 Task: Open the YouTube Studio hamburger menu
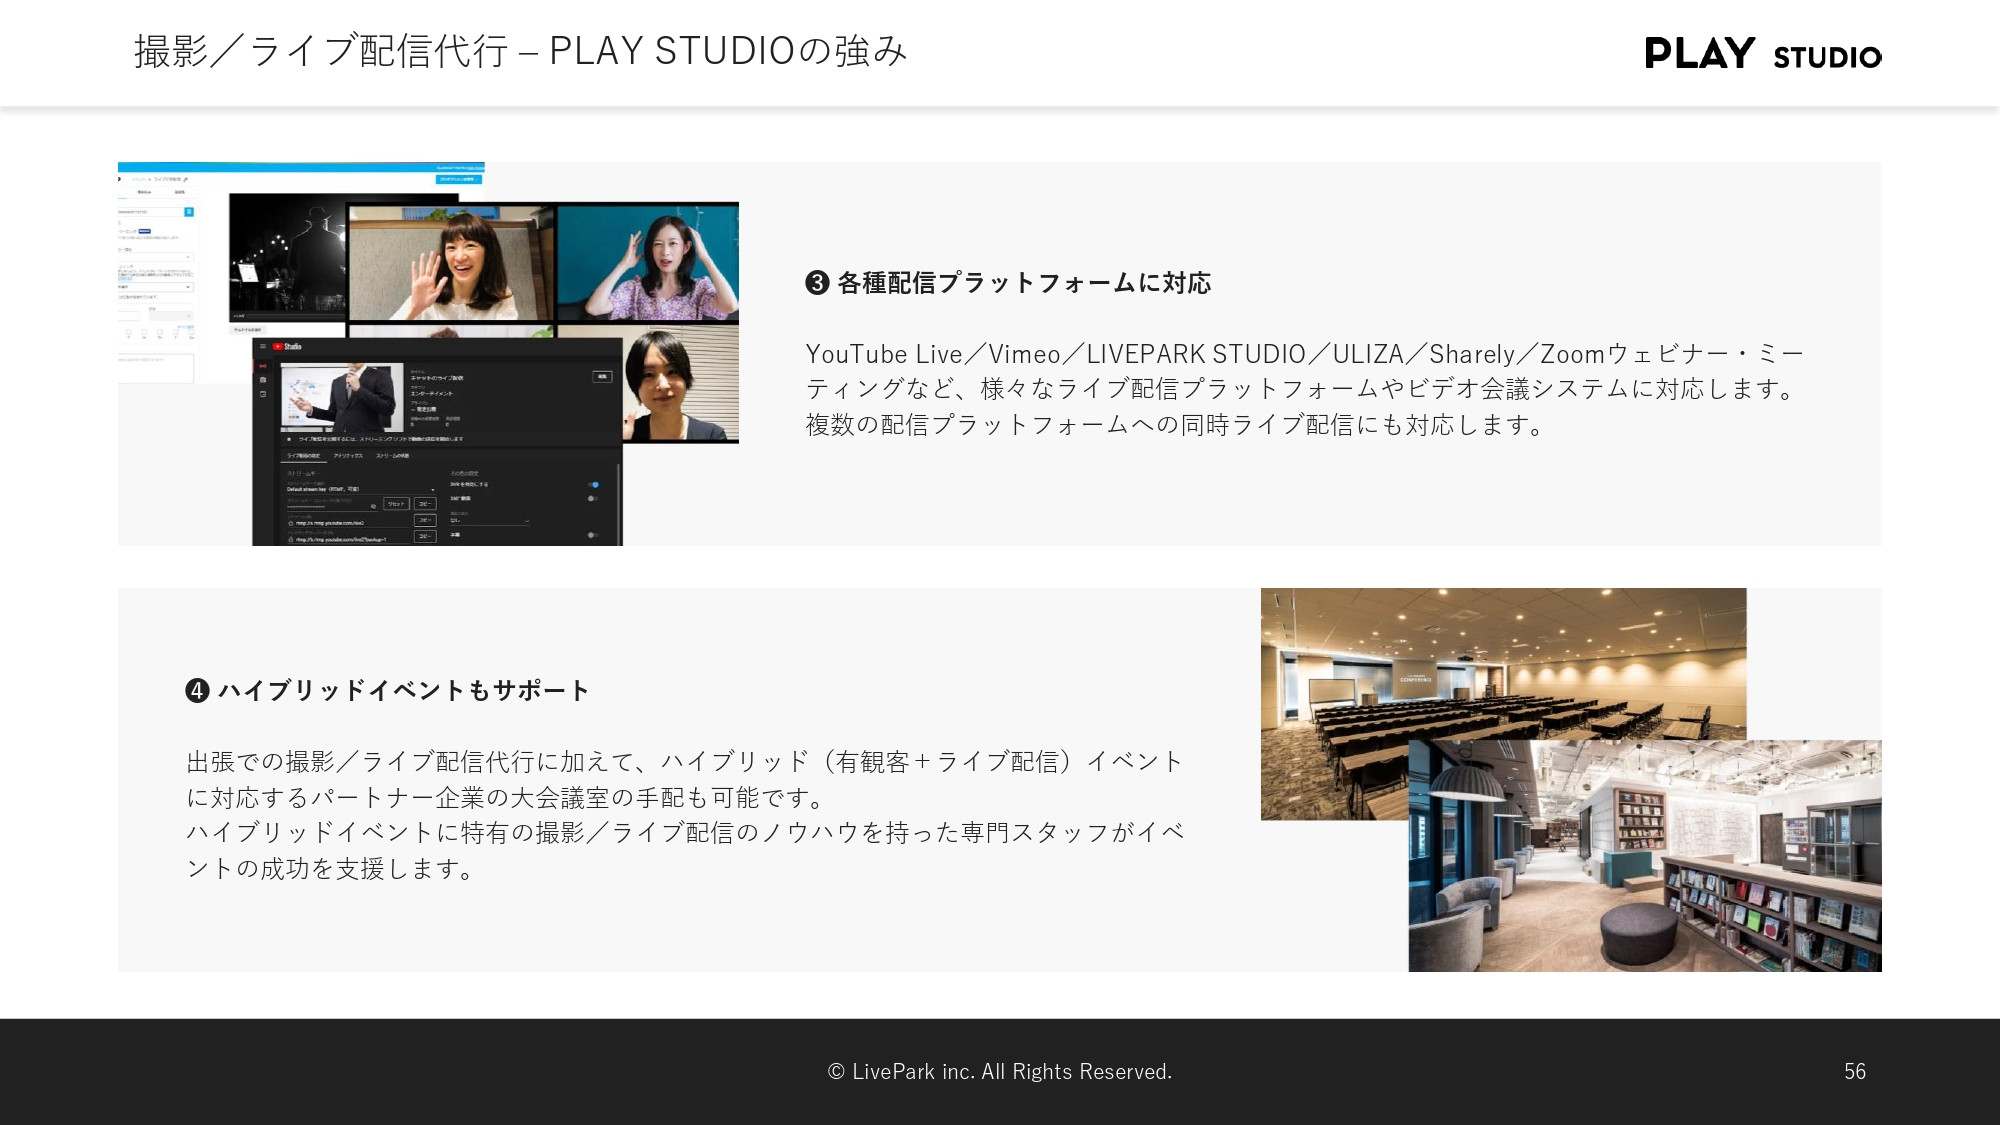tap(262, 346)
